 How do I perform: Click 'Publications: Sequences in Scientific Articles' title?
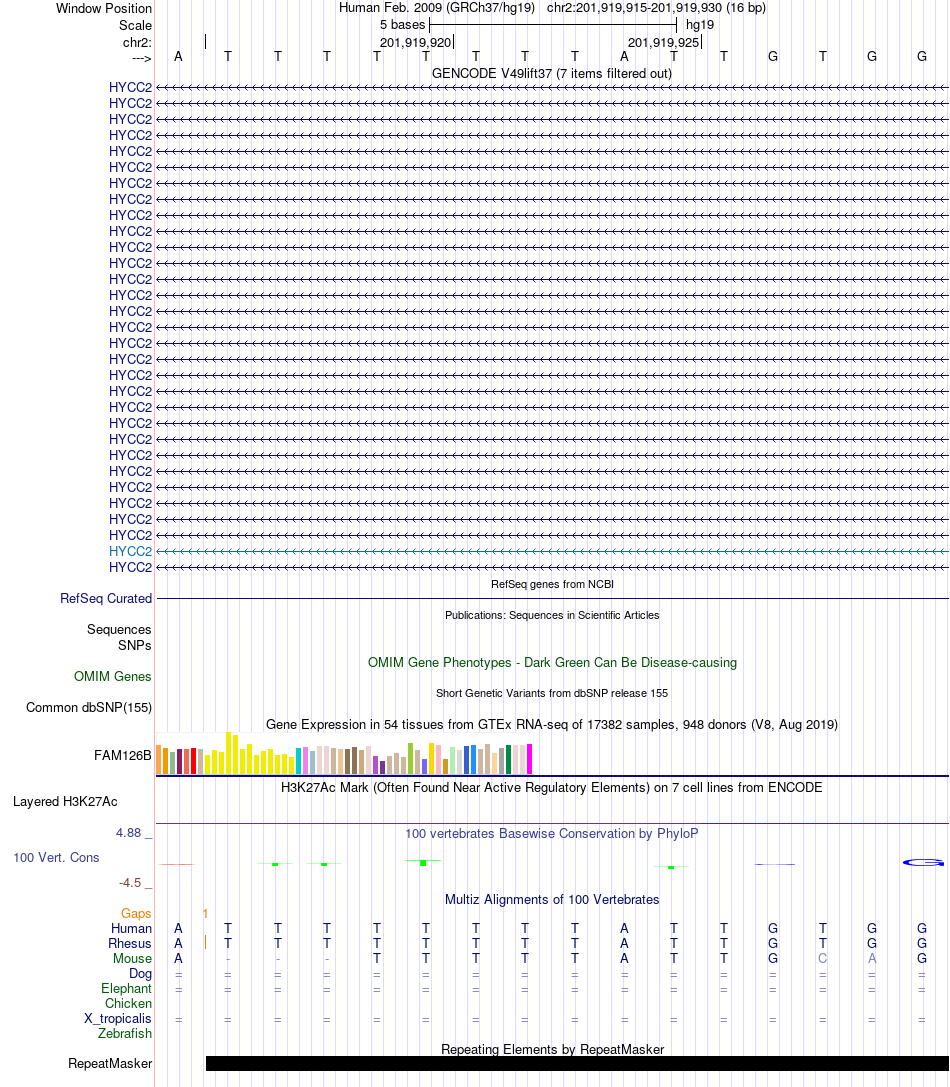pyautogui.click(x=552, y=615)
